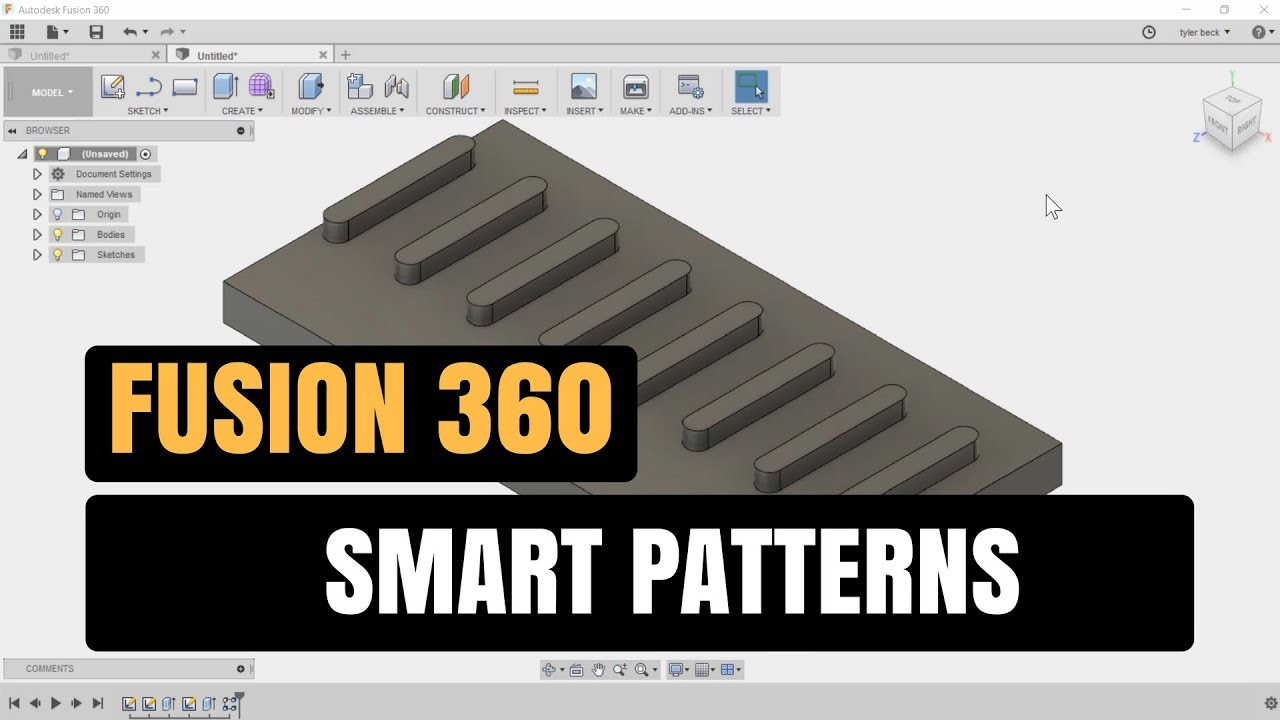Click the Joint assemble icon
This screenshot has width=1280, height=720.
[x=396, y=87]
